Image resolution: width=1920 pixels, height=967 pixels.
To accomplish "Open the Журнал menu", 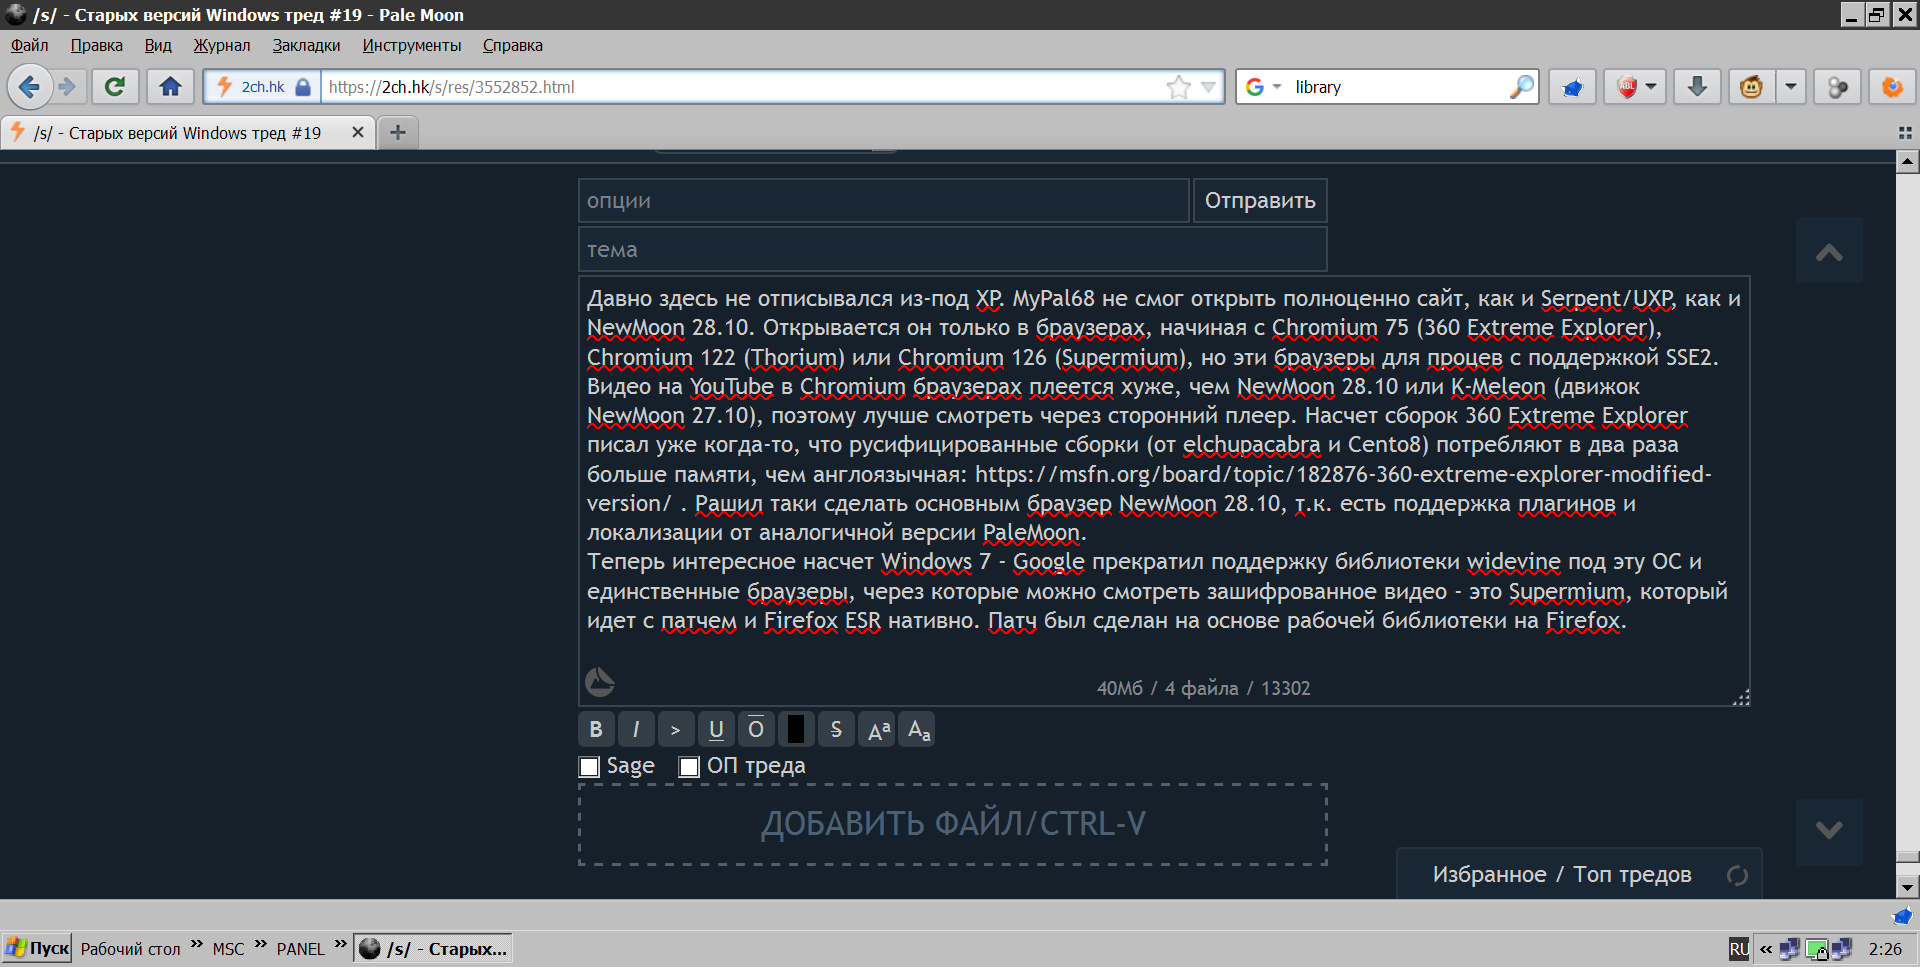I will pos(222,45).
